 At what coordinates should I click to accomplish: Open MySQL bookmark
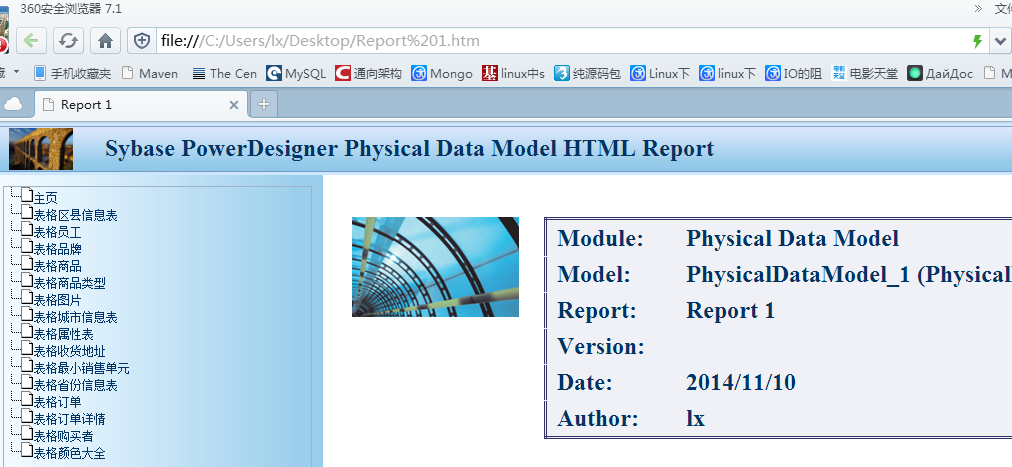click(x=296, y=74)
